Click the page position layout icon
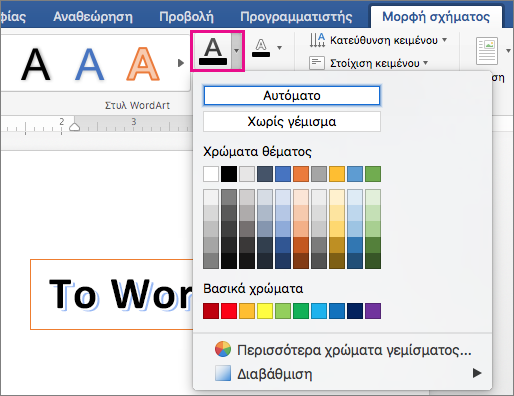This screenshot has width=514, height=396. (487, 51)
